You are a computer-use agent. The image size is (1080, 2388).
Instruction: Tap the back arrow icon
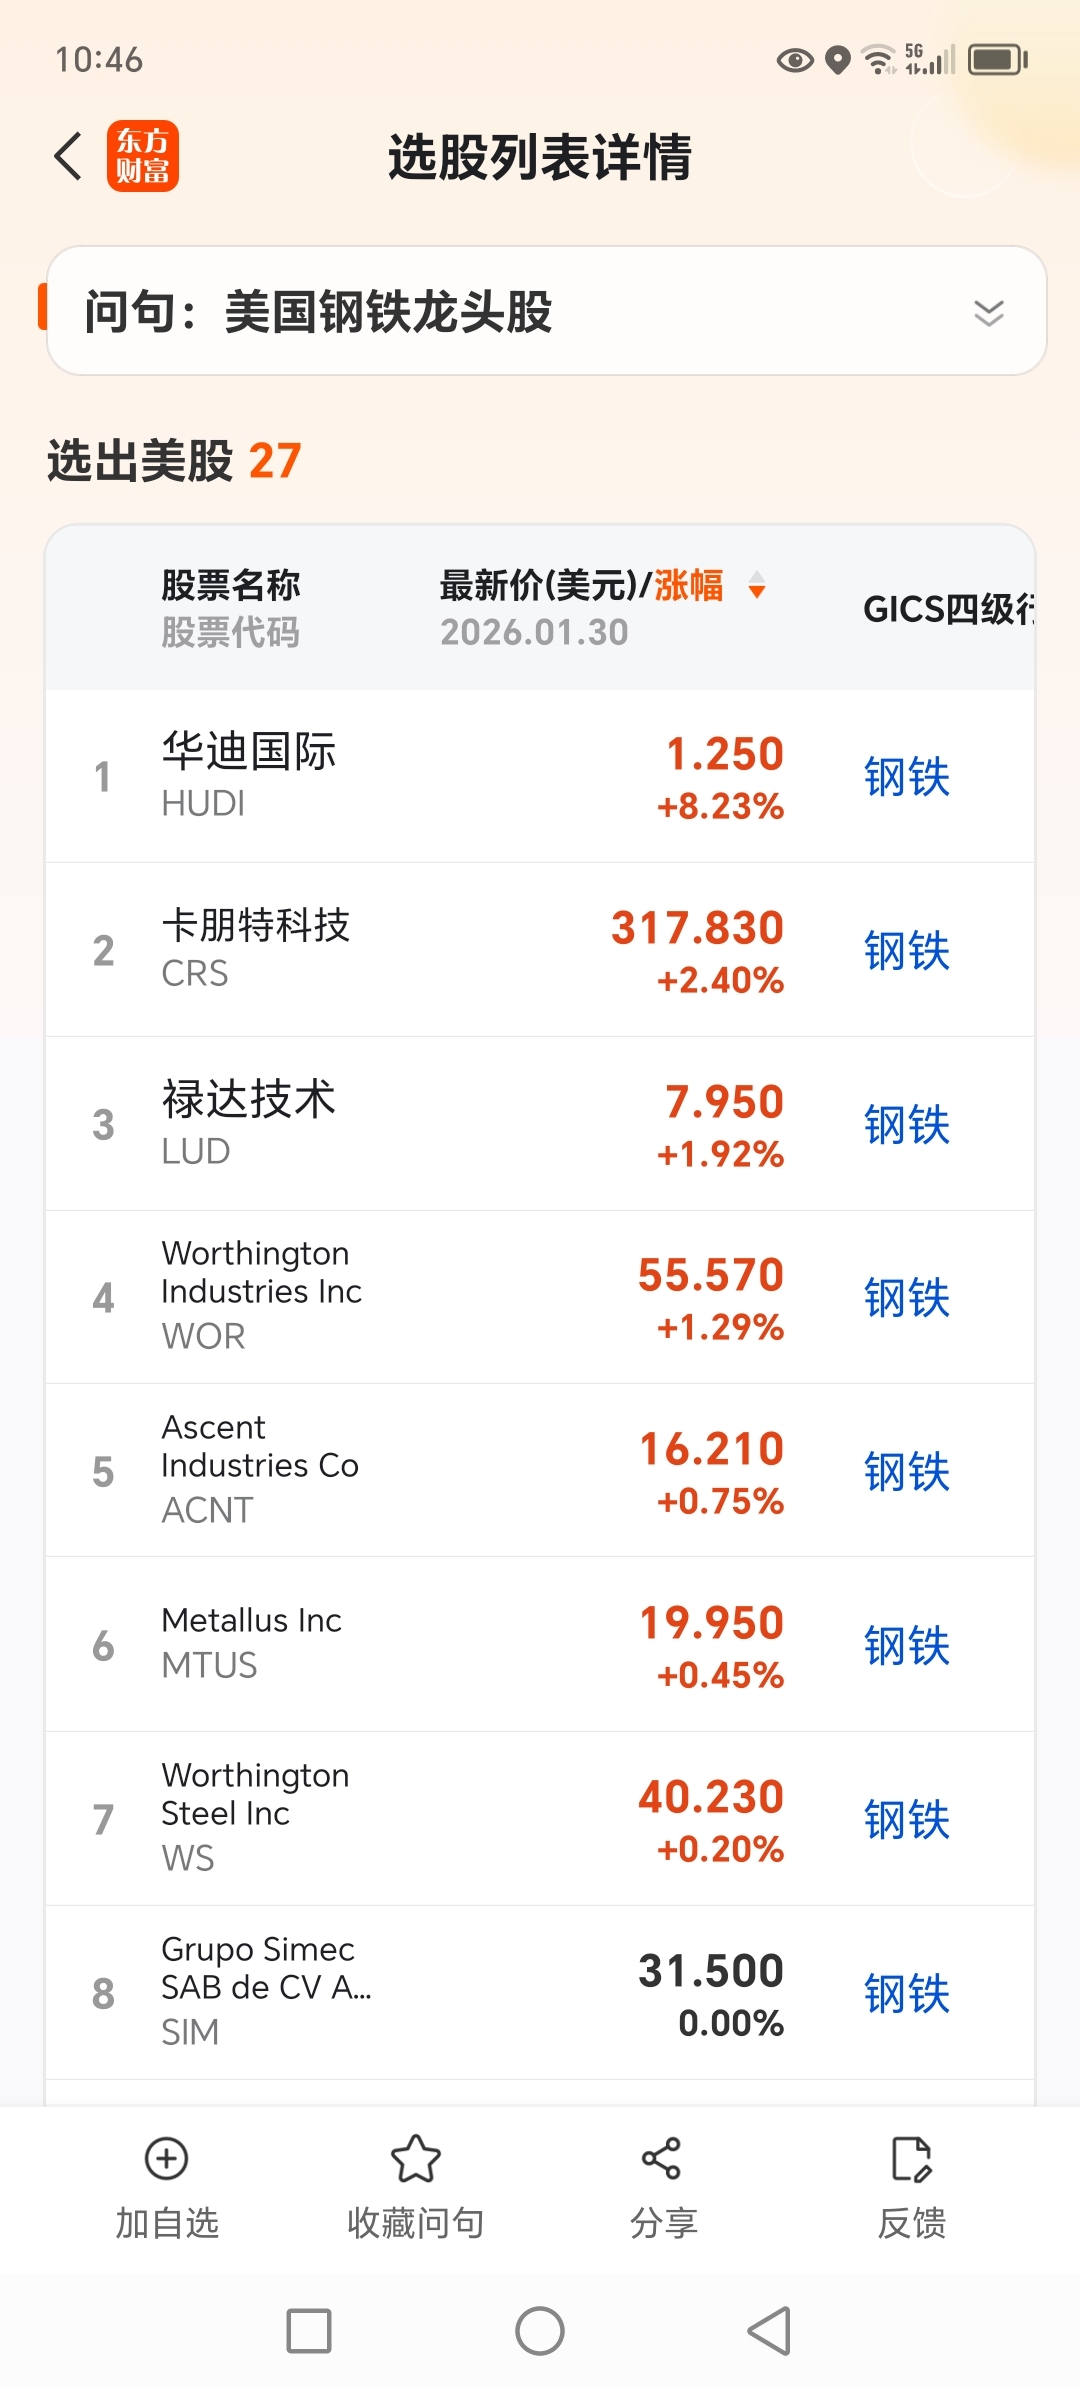pos(68,157)
